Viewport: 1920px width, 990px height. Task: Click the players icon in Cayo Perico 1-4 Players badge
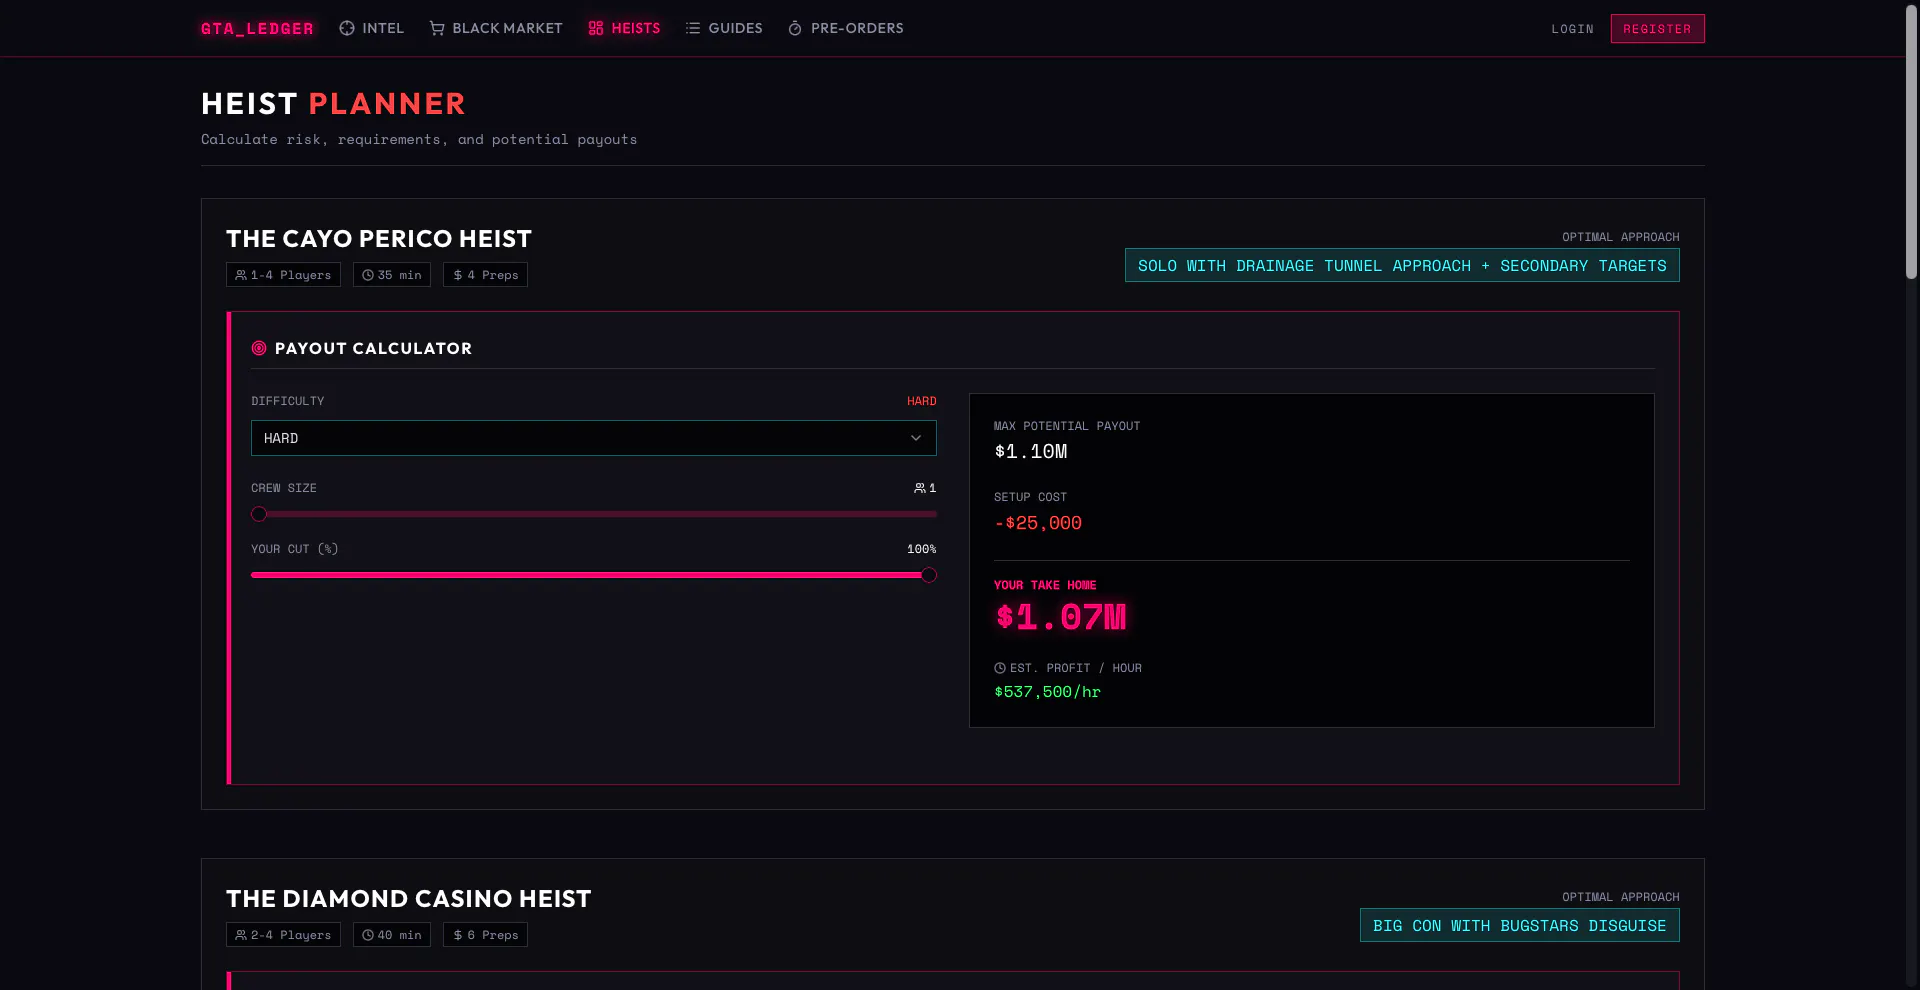tap(241, 275)
